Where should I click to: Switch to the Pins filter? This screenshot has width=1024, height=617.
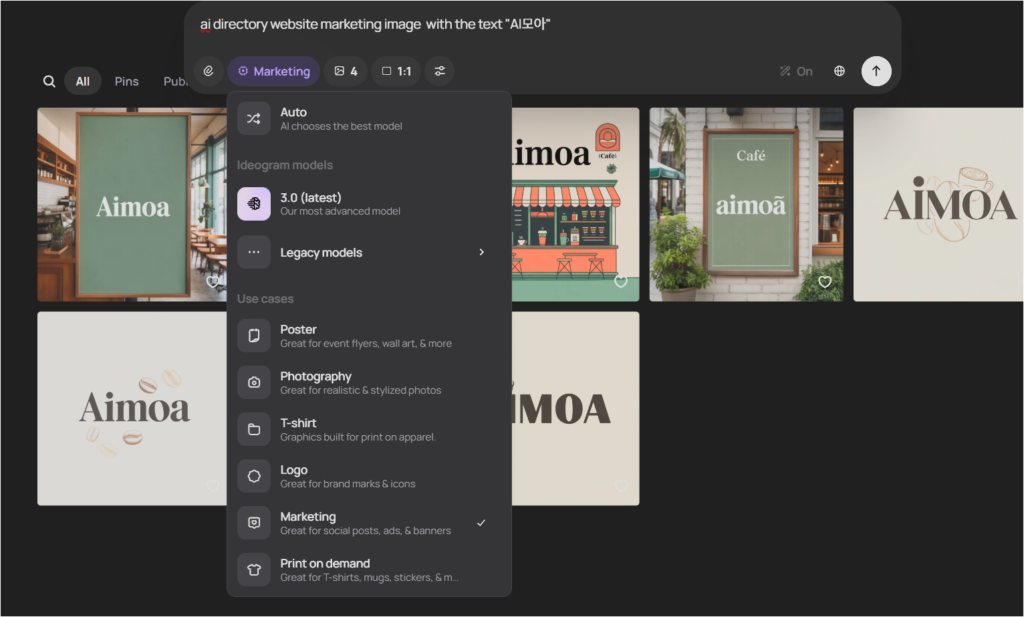(126, 82)
